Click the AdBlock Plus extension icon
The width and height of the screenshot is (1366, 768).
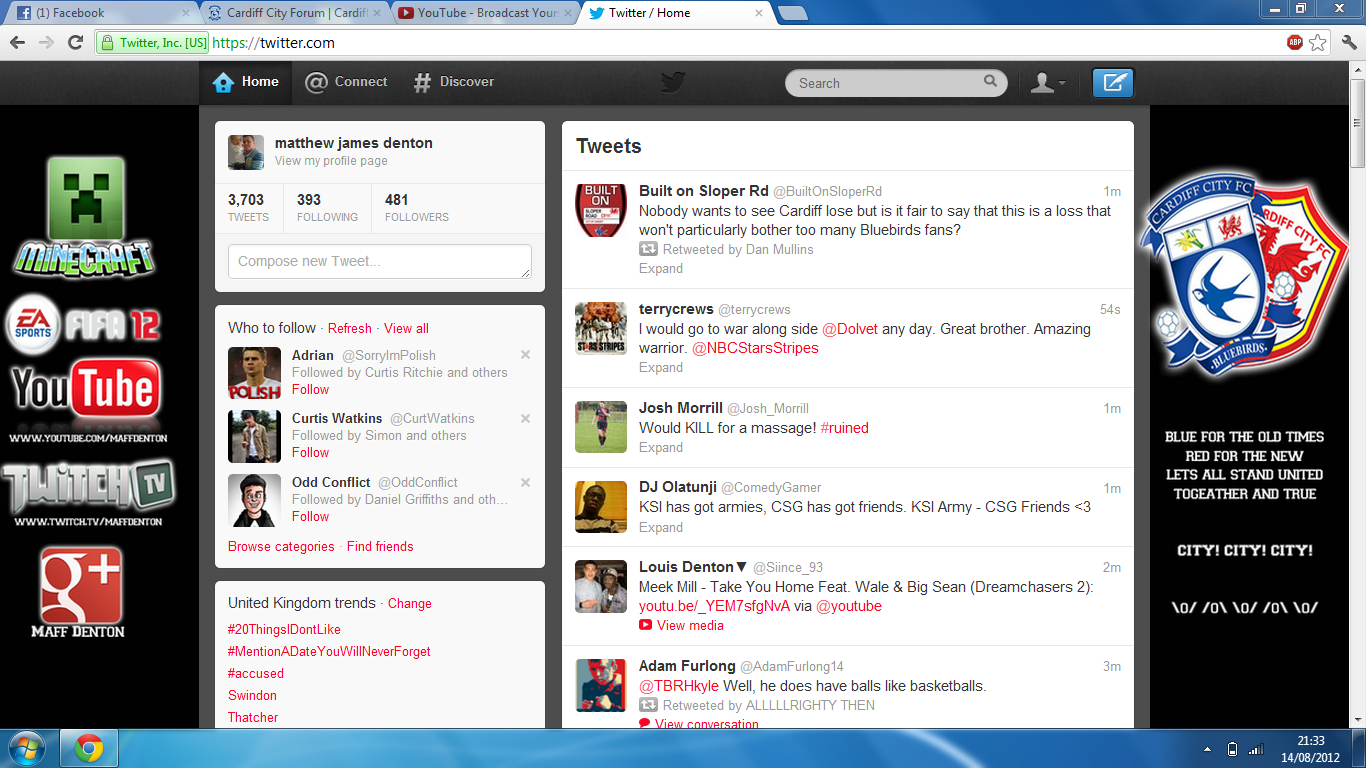point(1295,42)
